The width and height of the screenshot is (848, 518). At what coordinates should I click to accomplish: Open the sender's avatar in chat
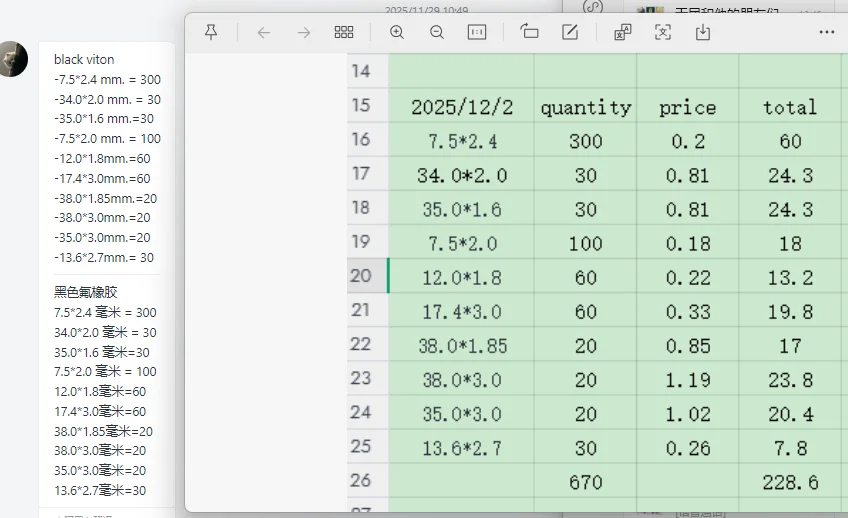13,59
